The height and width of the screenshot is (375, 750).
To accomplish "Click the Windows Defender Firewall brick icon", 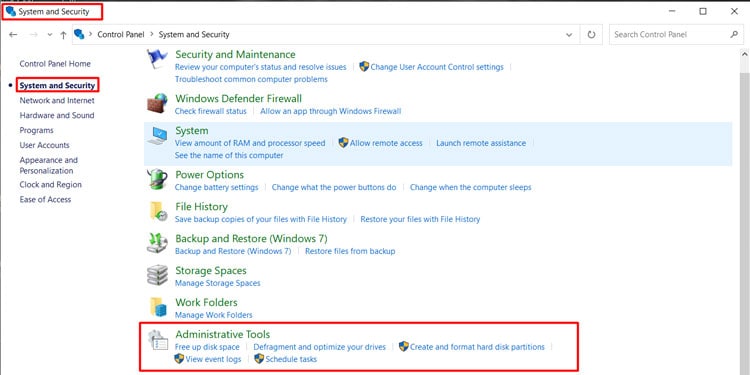I will coord(157,103).
